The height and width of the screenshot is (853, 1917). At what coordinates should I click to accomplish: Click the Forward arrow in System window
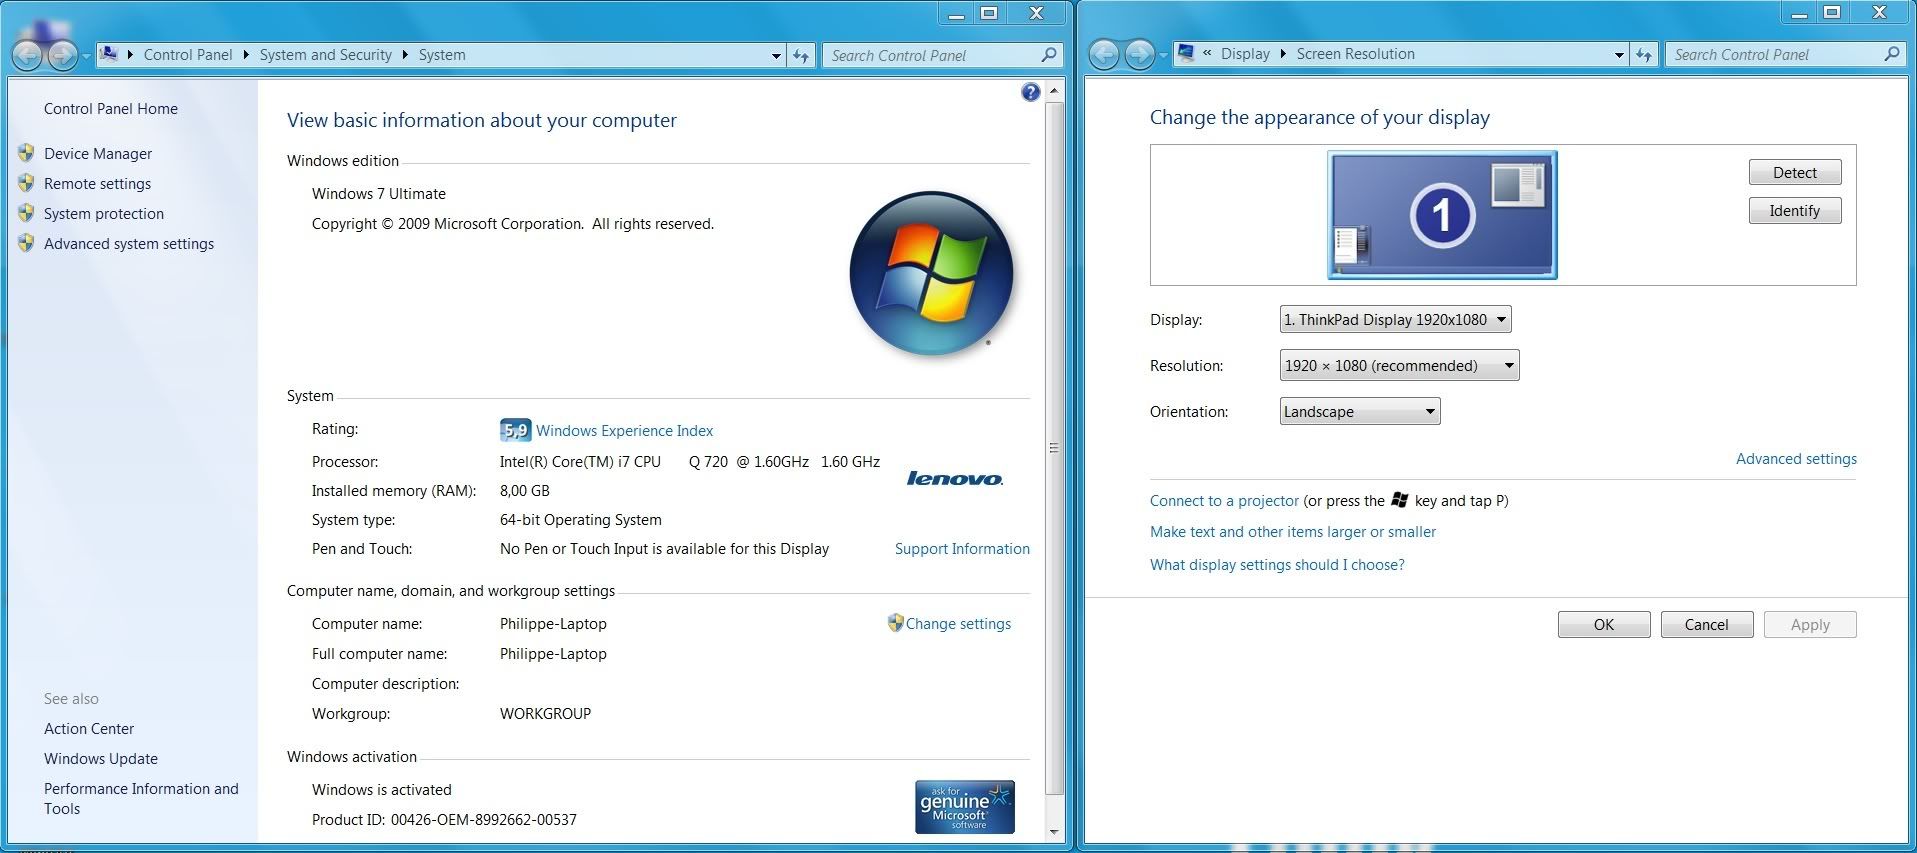pyautogui.click(x=62, y=55)
